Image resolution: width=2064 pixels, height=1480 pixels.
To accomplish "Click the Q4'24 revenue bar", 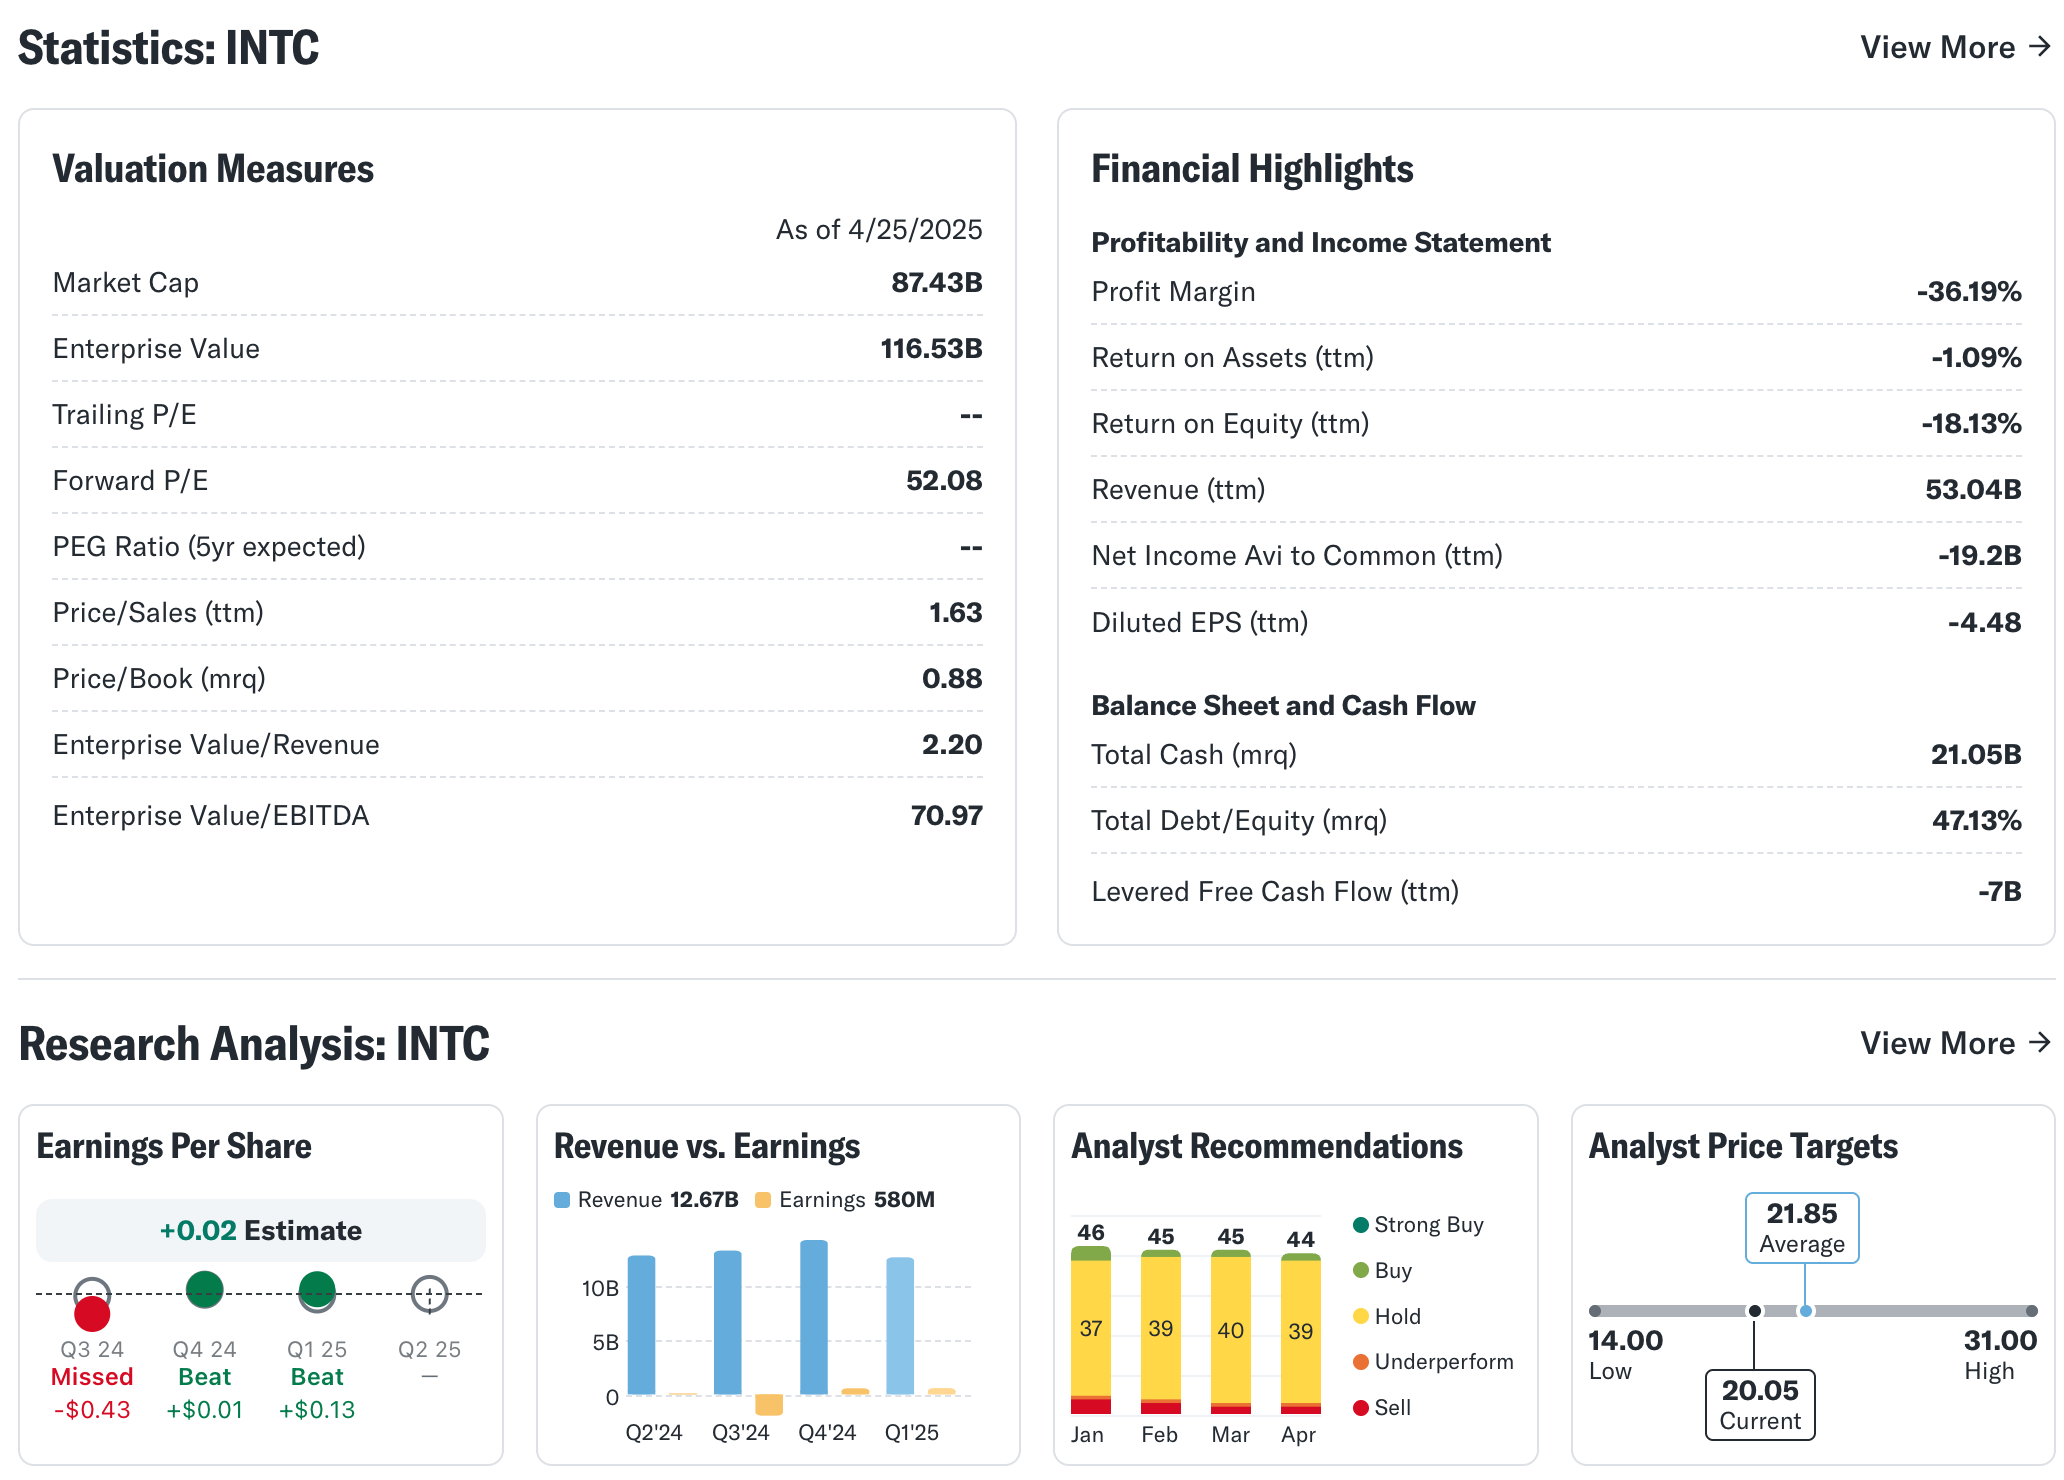I will [814, 1318].
